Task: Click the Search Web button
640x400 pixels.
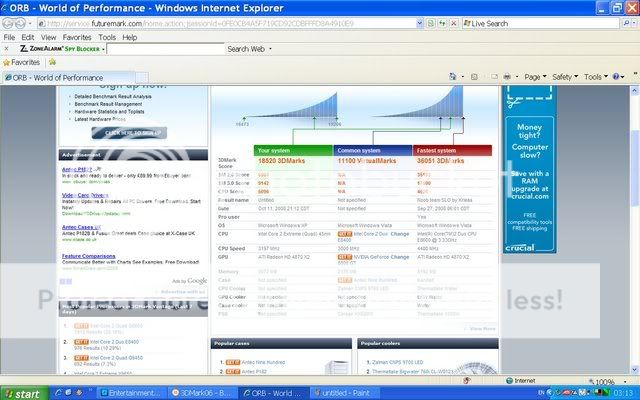Action: pos(246,49)
